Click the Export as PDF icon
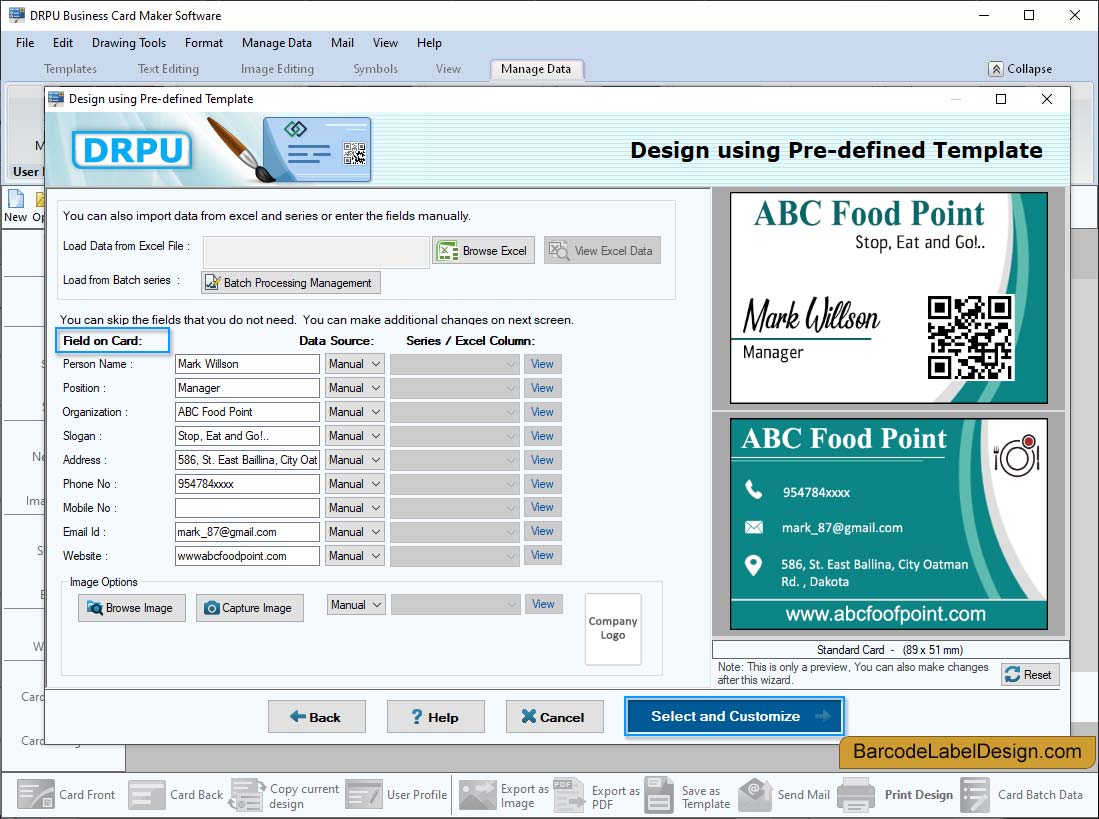This screenshot has width=1099, height=819. coord(568,794)
